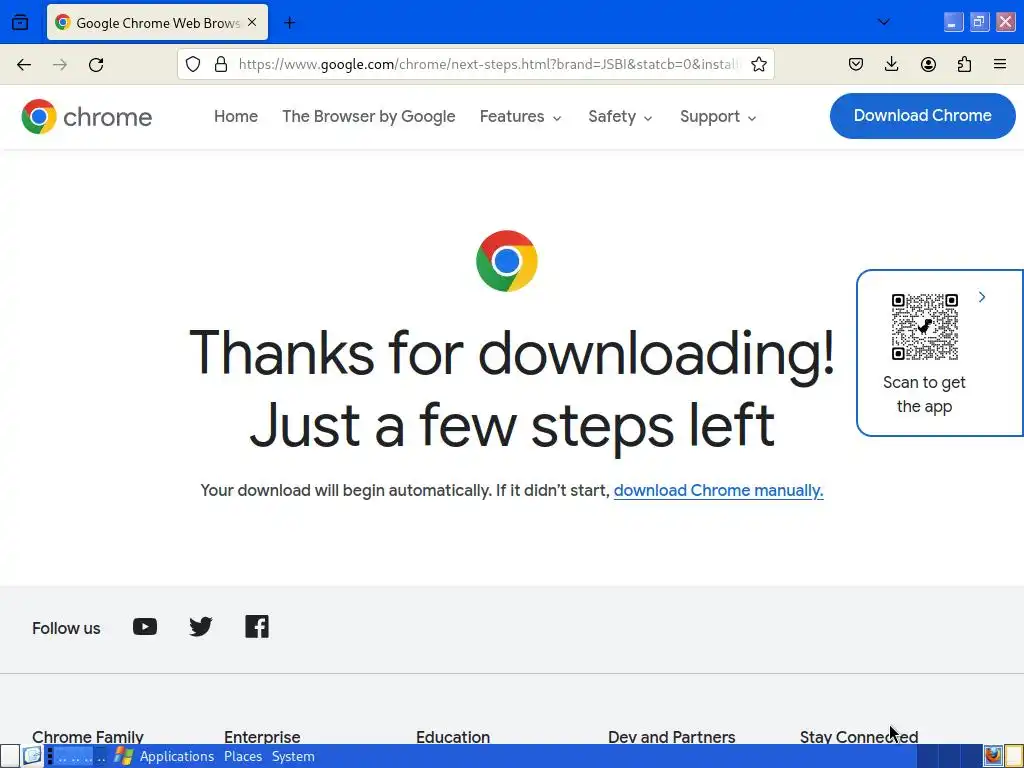Click the Download Chrome button
This screenshot has height=768, width=1024.
pos(922,116)
